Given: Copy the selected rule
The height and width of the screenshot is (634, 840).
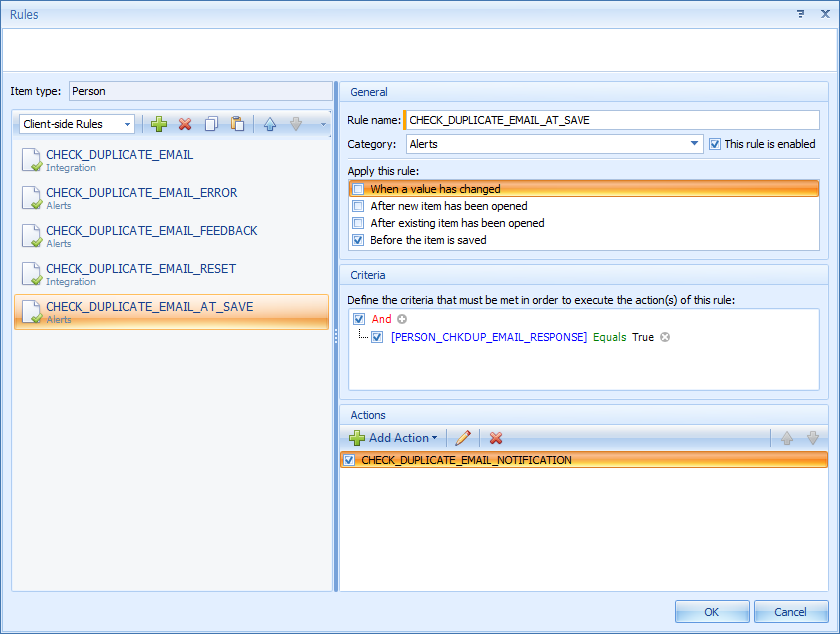Looking at the screenshot, I should [211, 124].
